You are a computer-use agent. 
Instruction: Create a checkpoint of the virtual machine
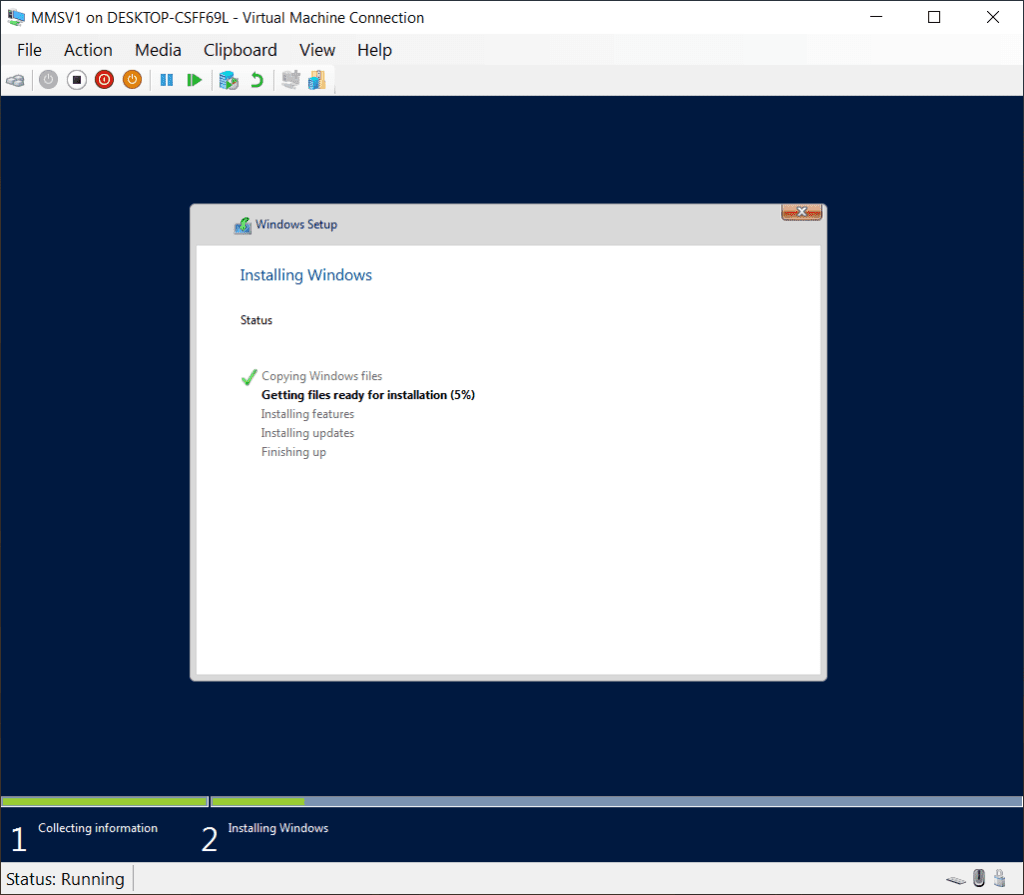coord(229,80)
